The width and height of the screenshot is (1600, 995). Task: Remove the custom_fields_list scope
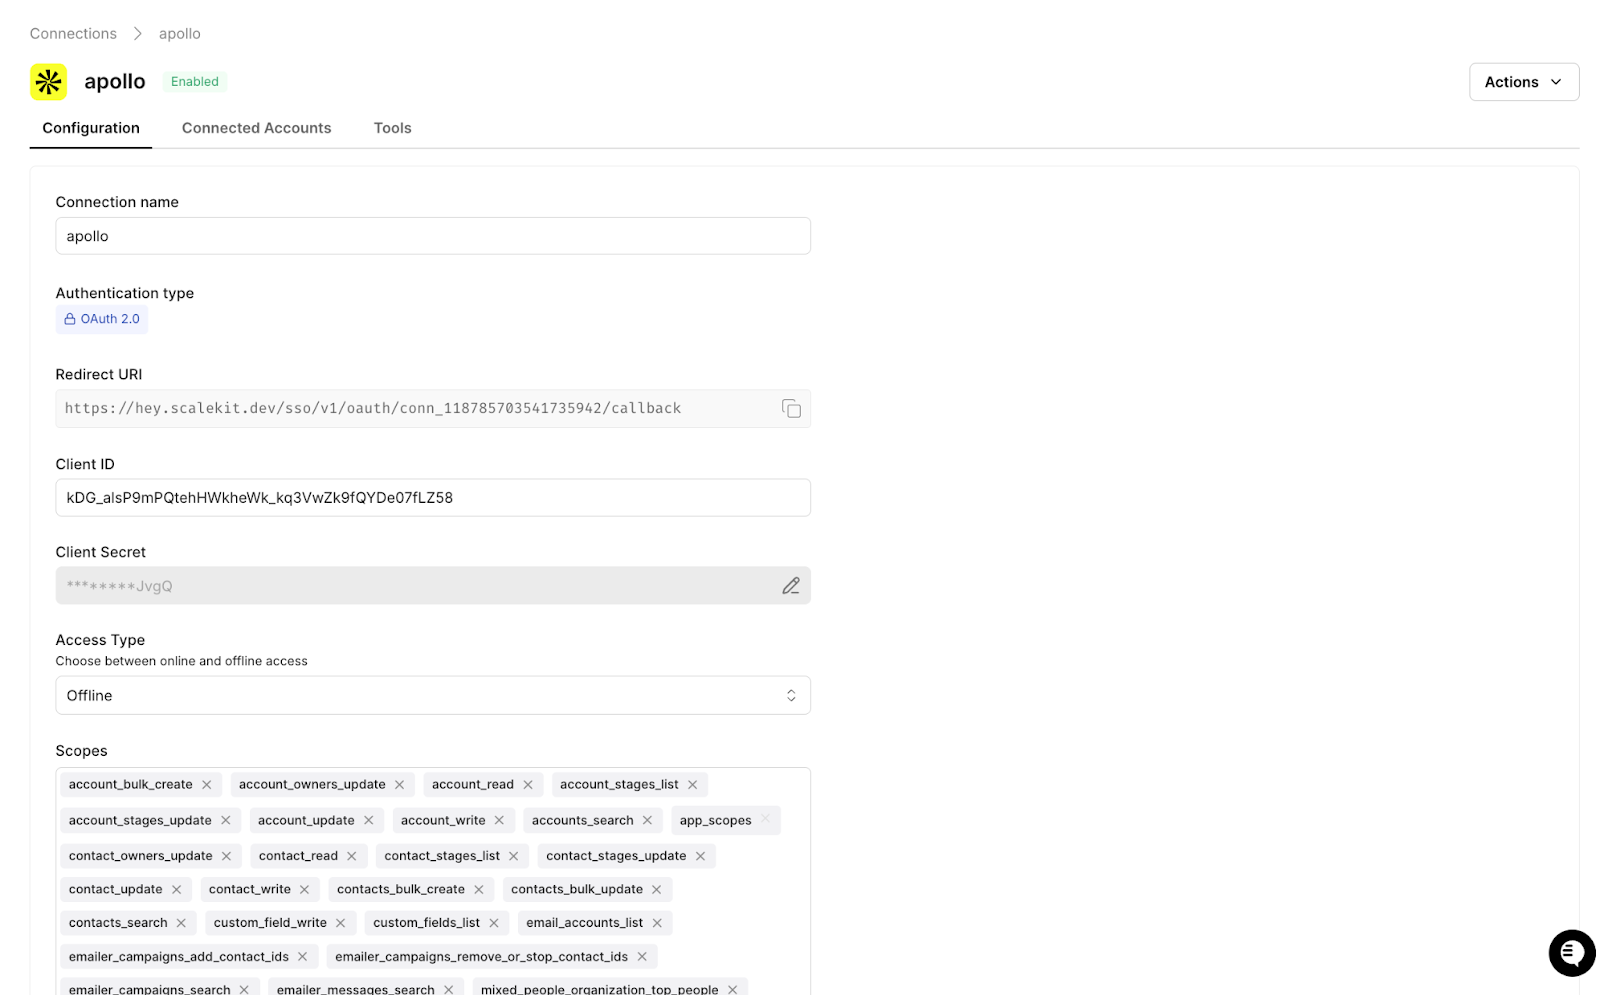(x=494, y=923)
